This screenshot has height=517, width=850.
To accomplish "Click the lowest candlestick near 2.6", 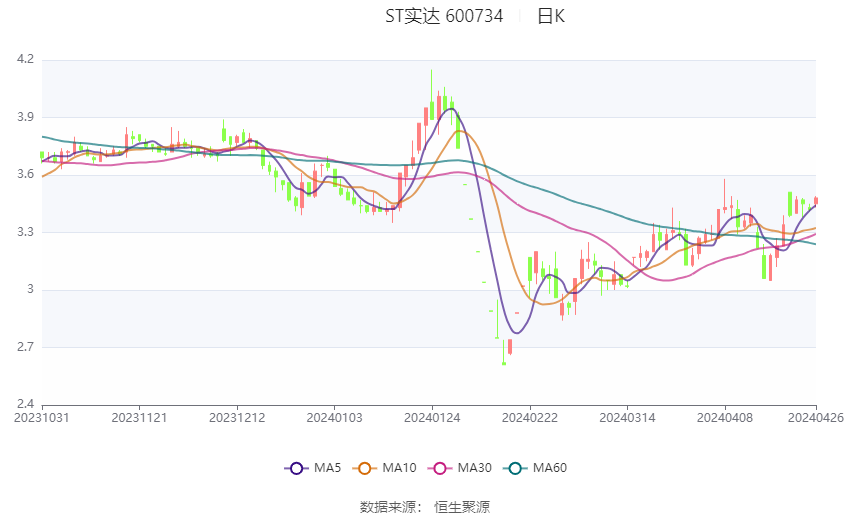I will [504, 352].
